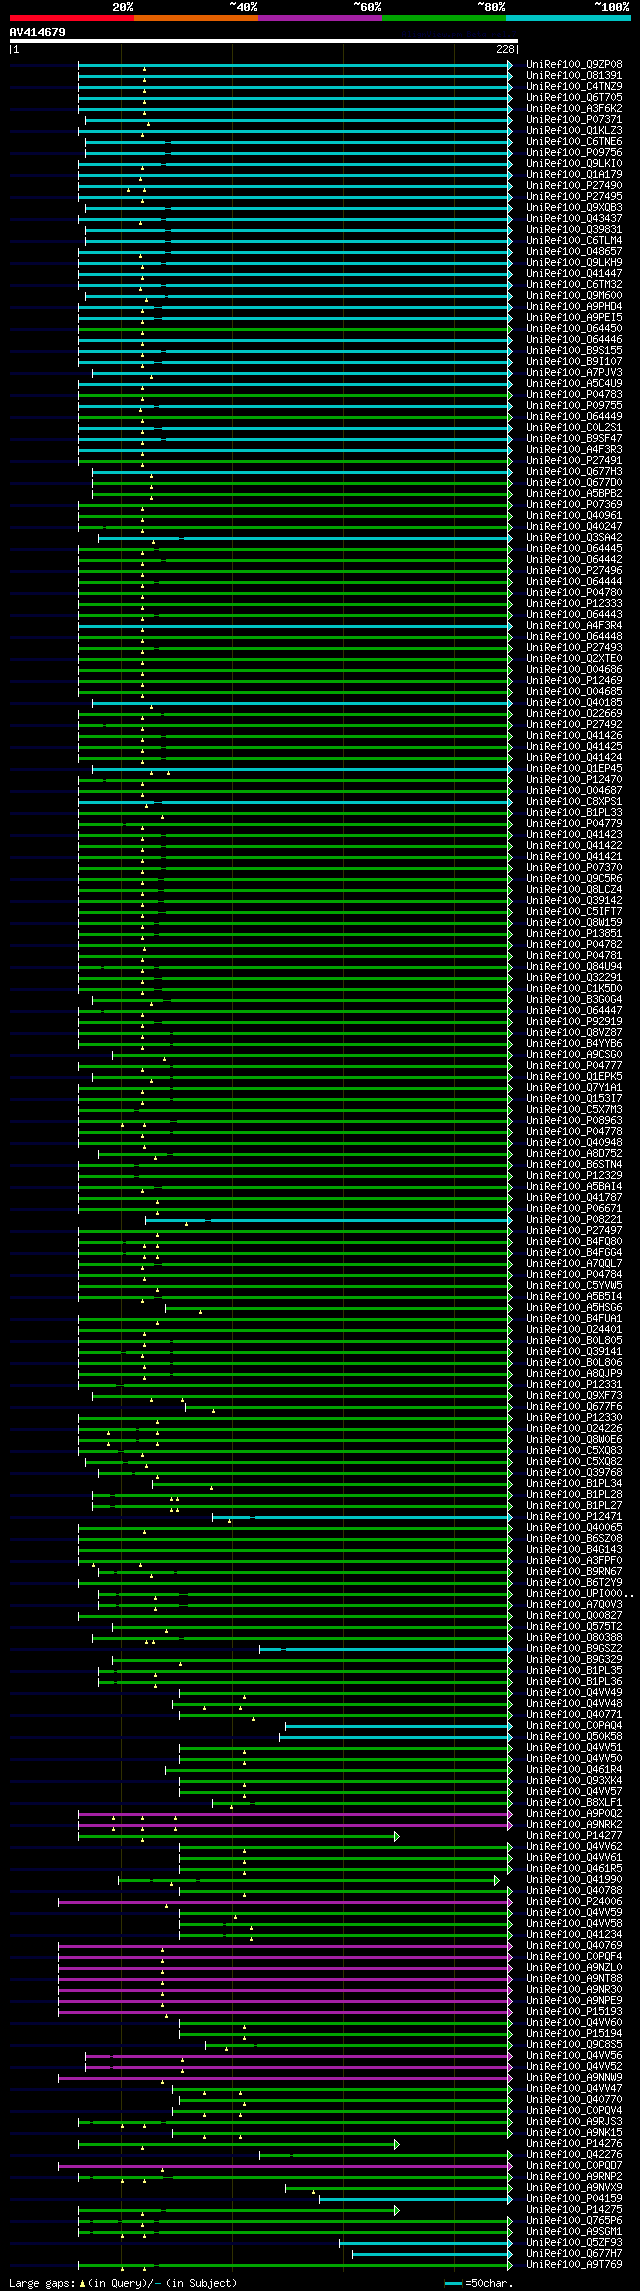
Task: Select hit label UniRef100_Q43437
Action: coord(574,219)
